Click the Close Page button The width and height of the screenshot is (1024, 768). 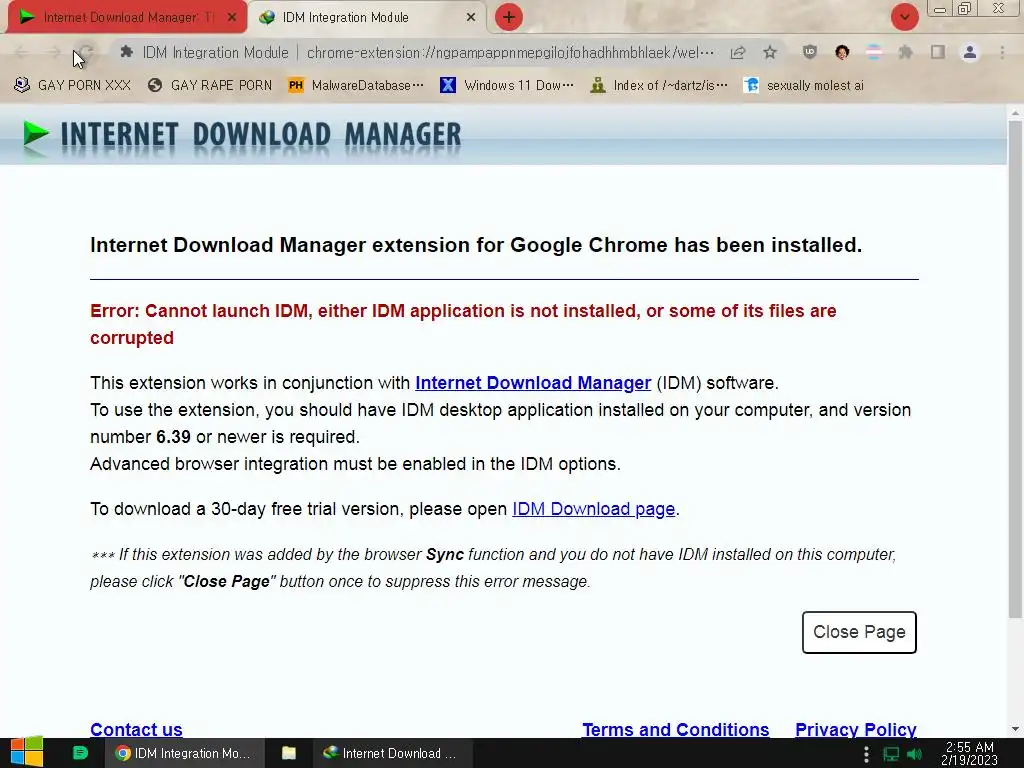click(x=859, y=632)
